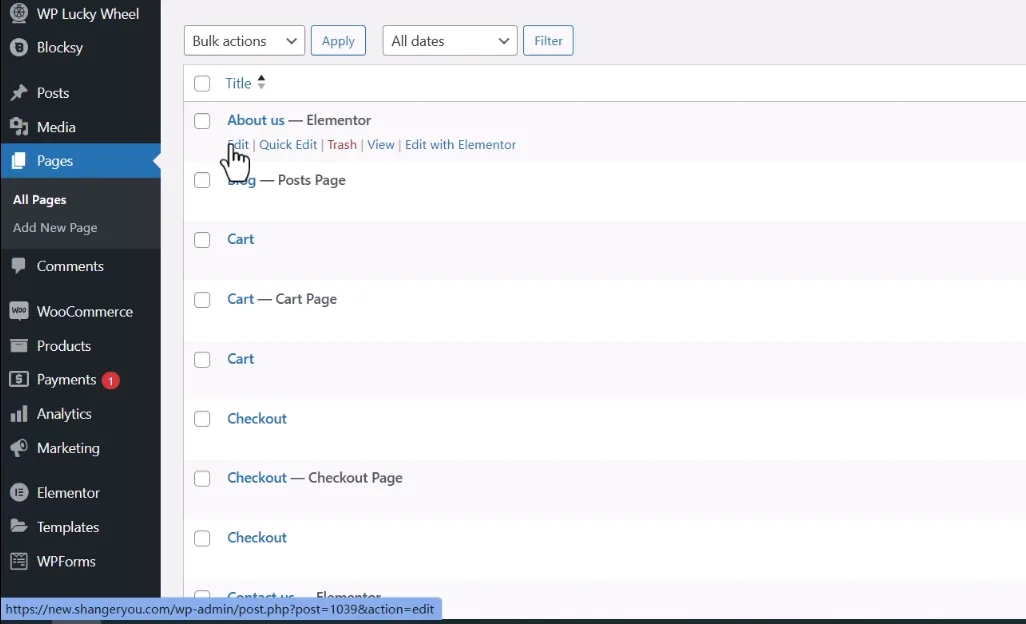
Task: Click the Products archive box icon
Action: (19, 345)
